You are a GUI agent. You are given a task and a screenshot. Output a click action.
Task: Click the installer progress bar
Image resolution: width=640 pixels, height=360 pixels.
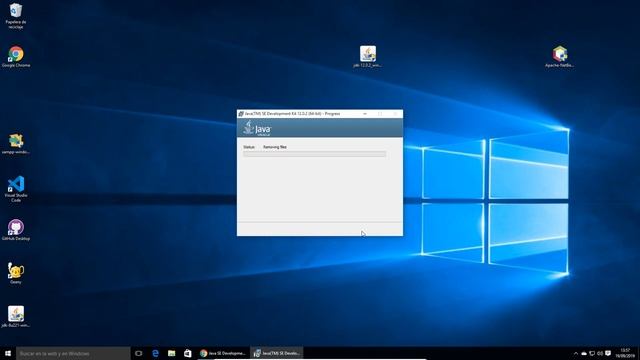pos(314,154)
